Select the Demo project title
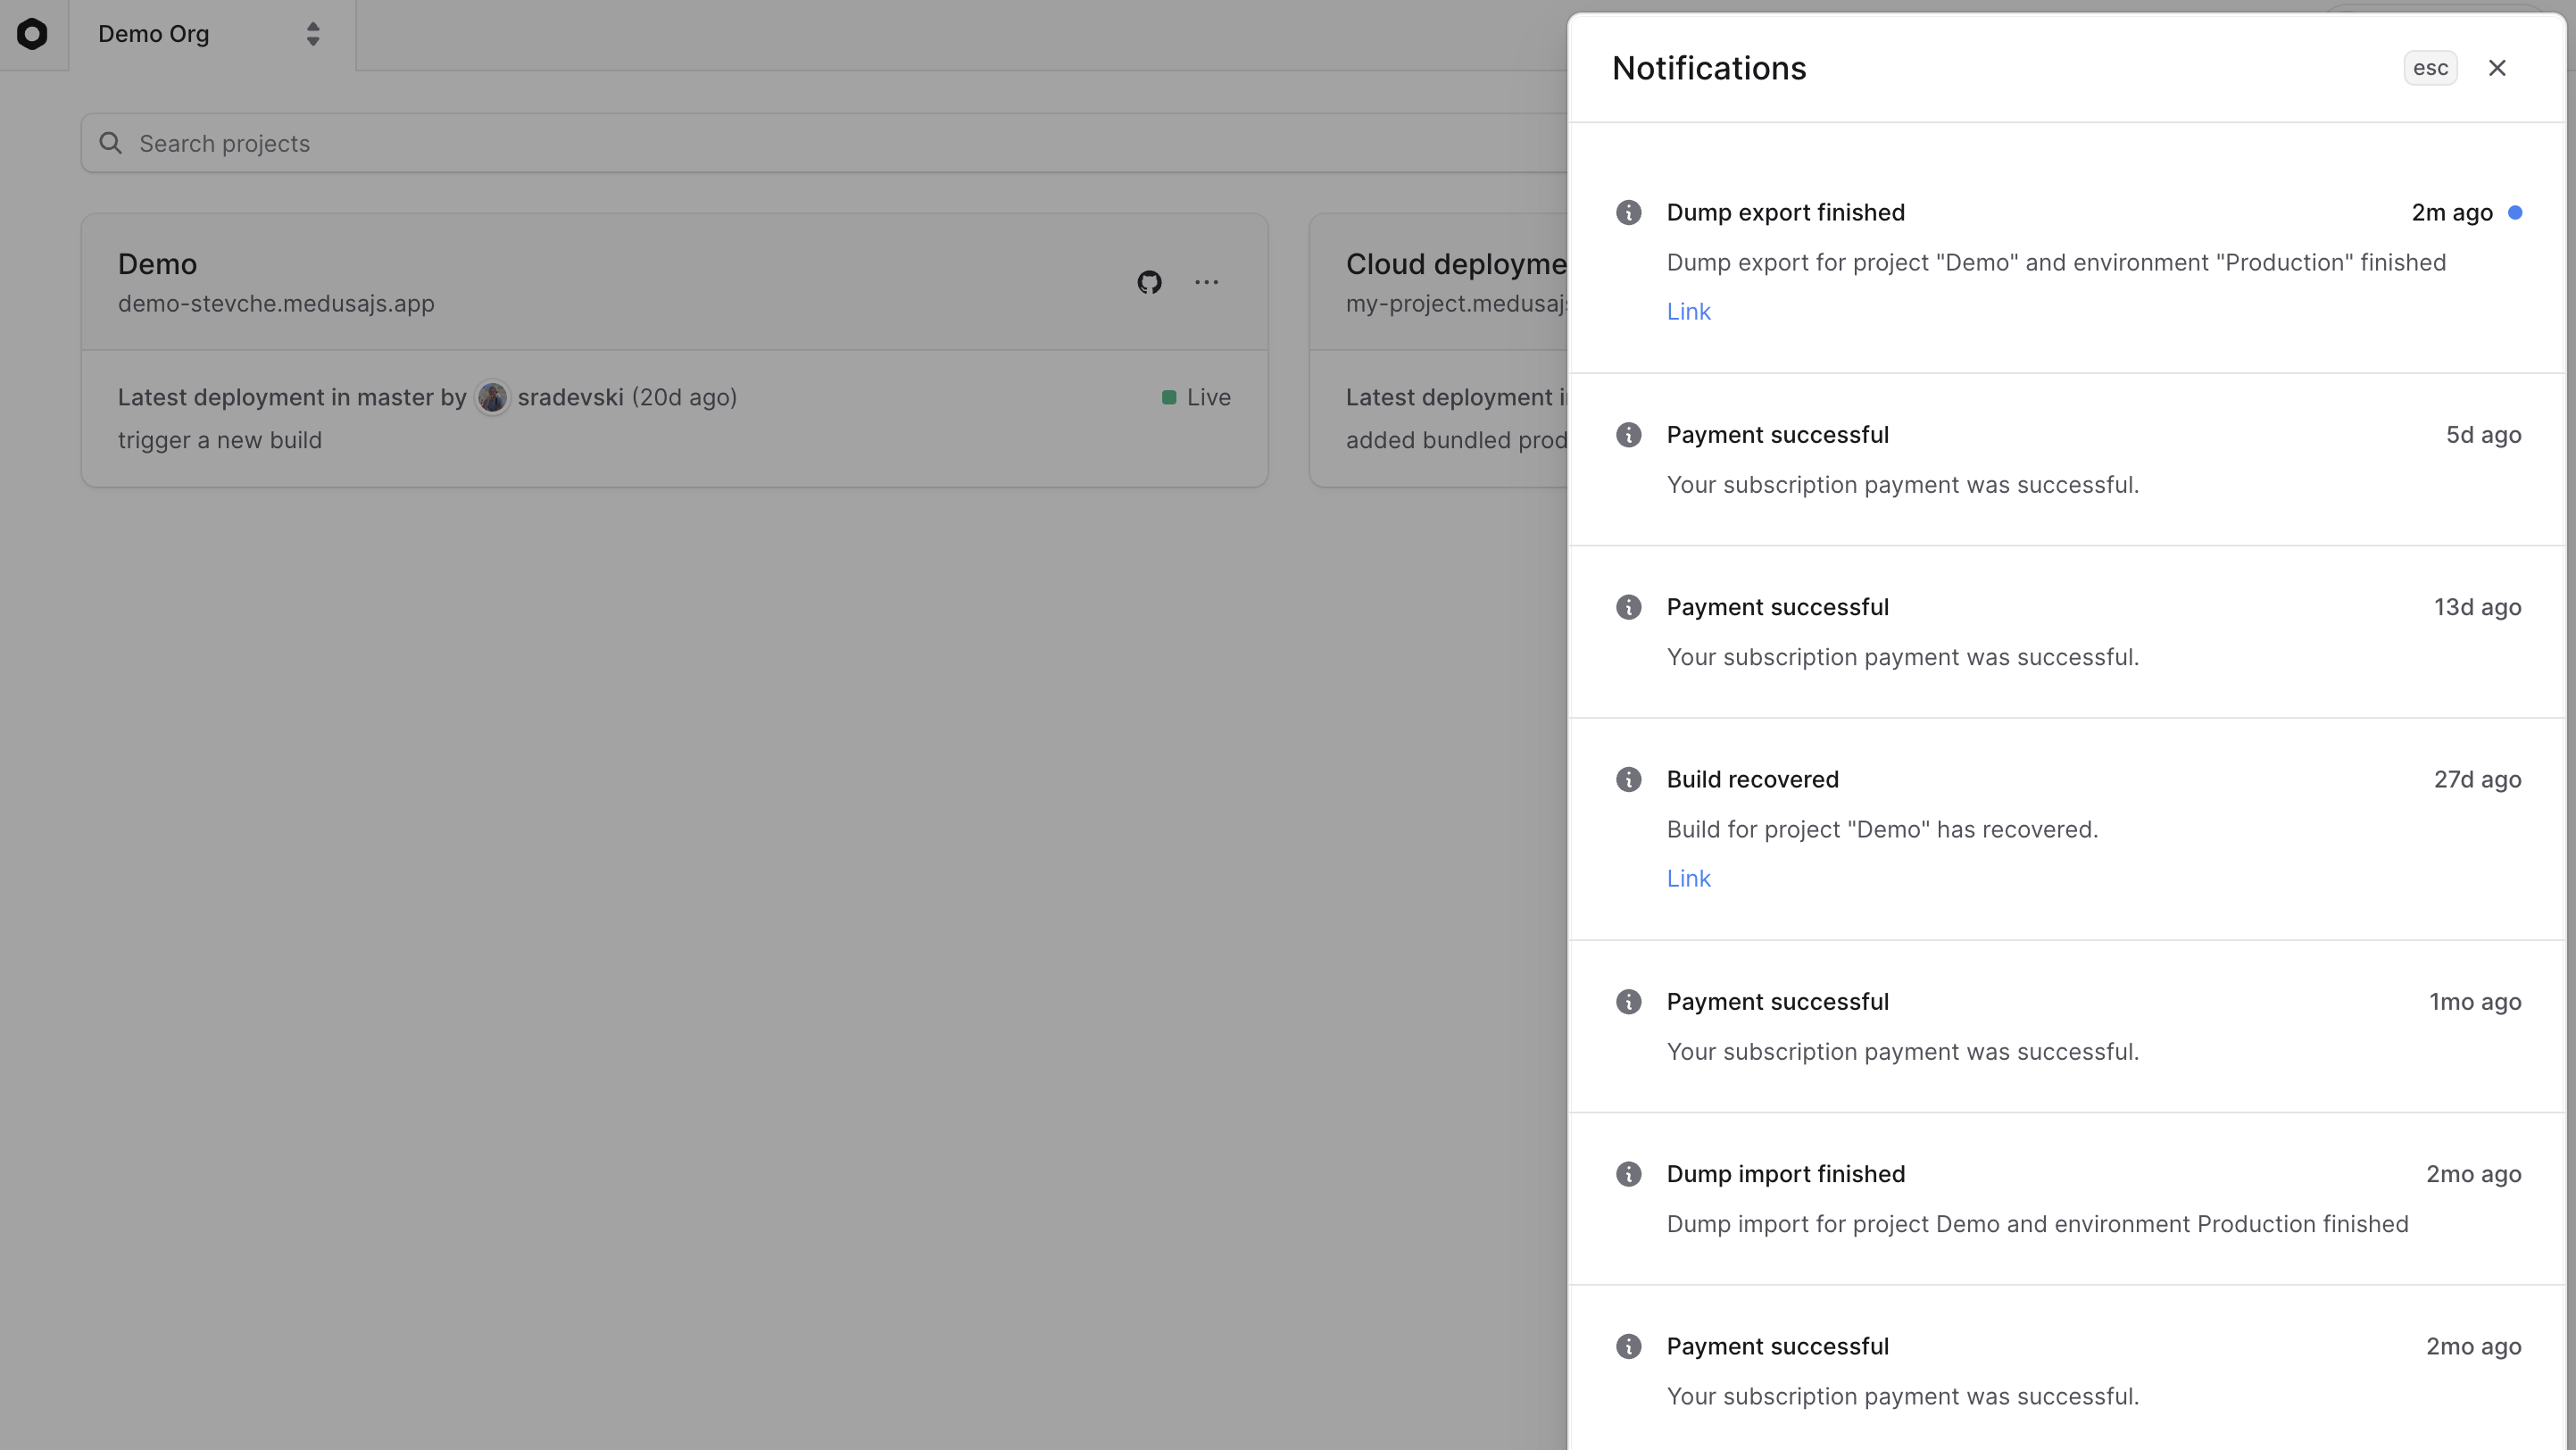 [156, 263]
